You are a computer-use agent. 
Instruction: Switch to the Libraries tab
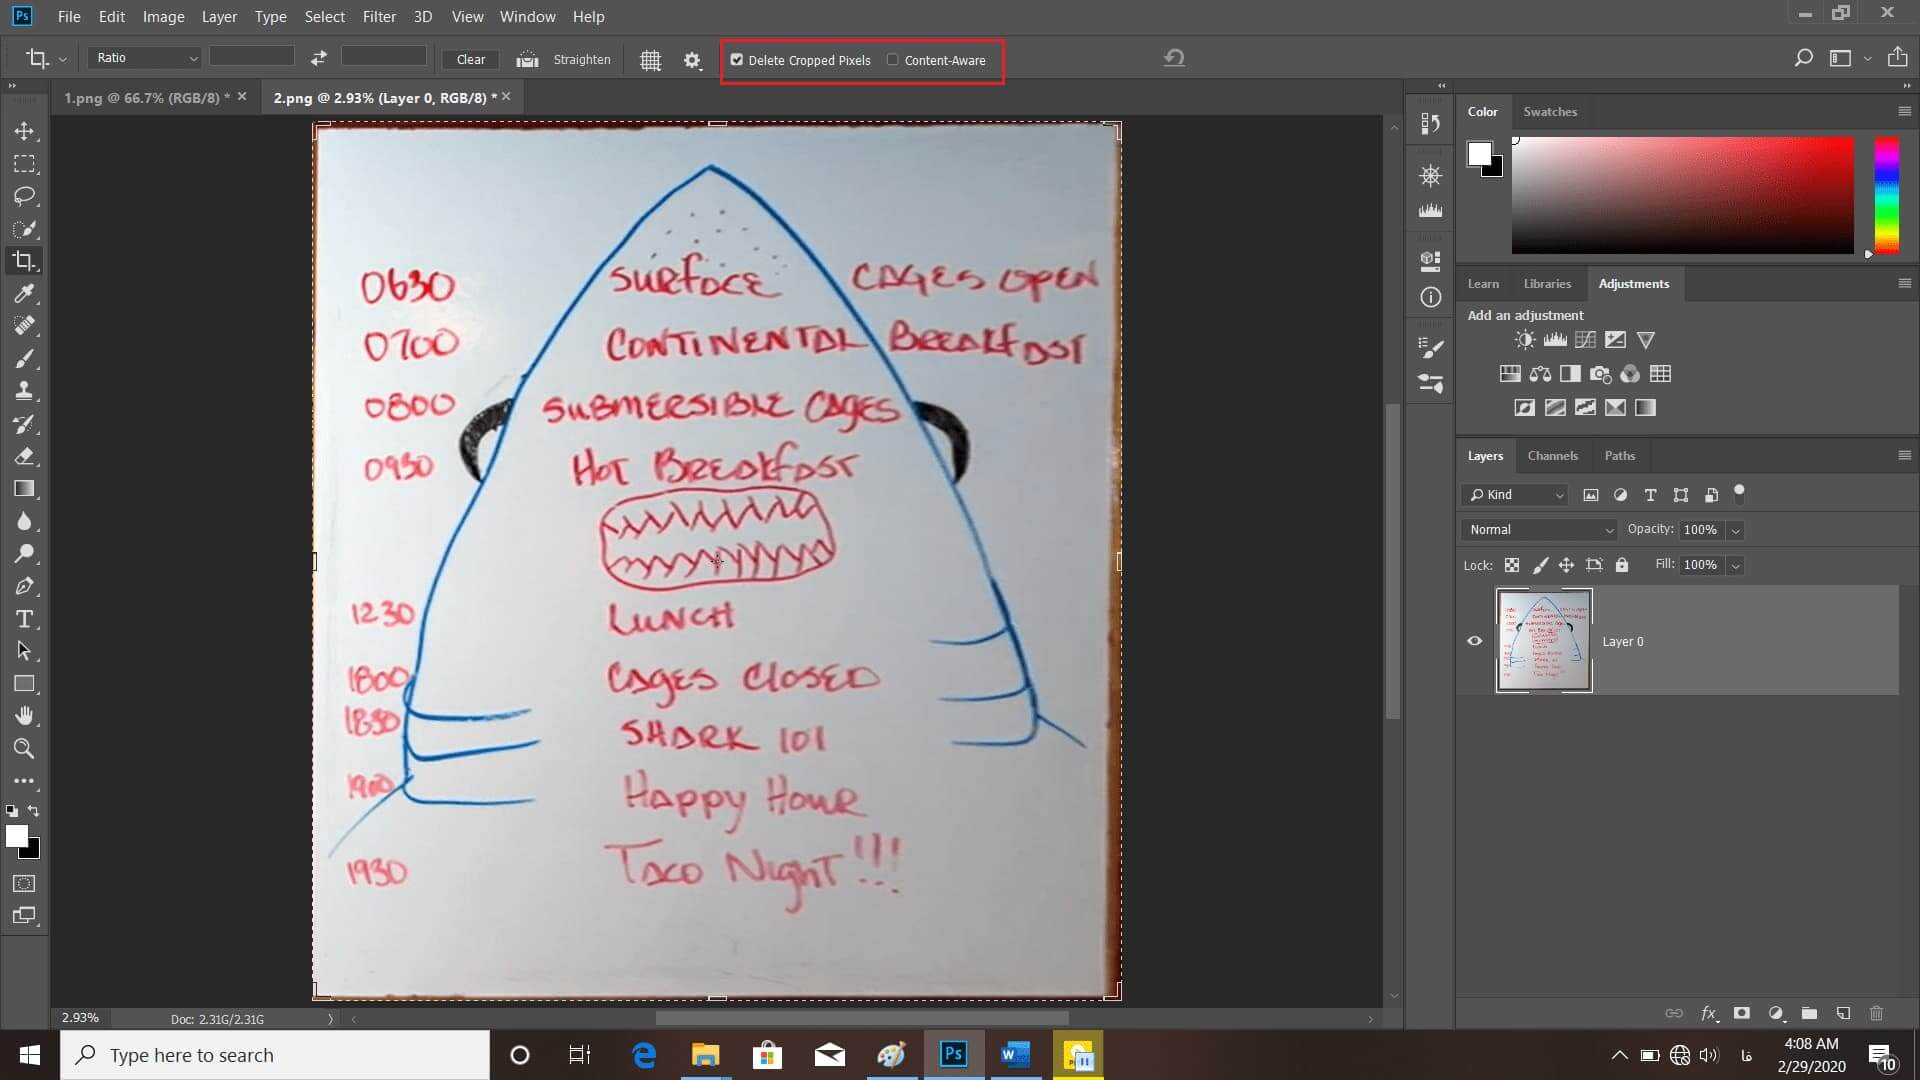coord(1547,283)
